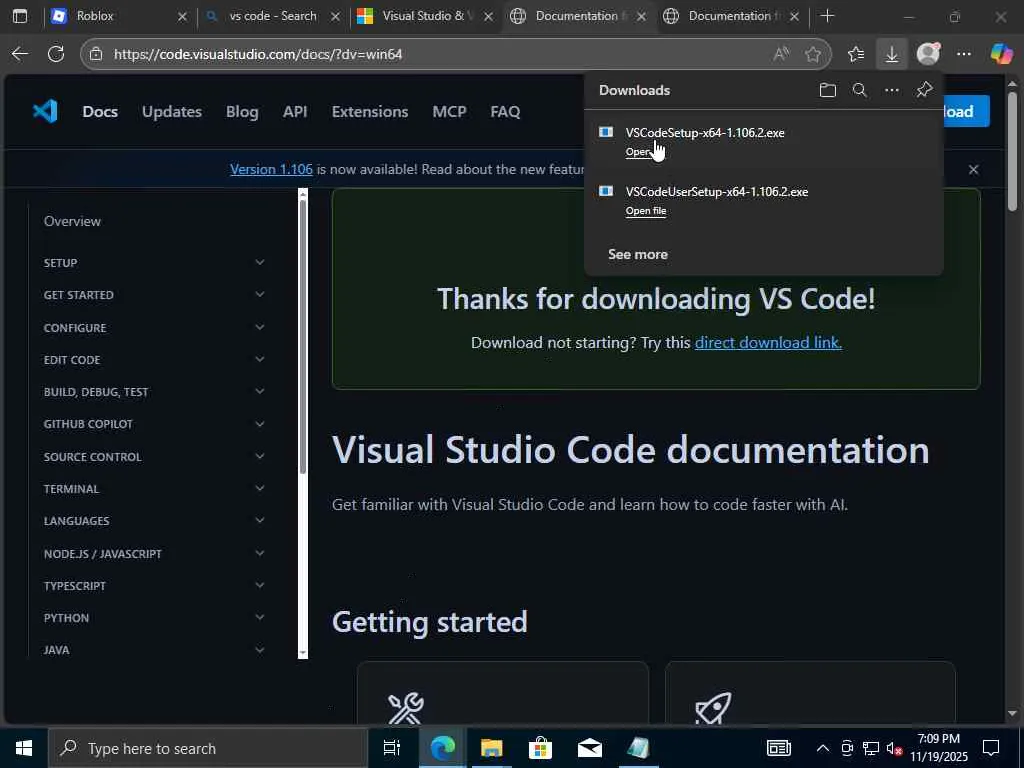Pin the Downloads panel
This screenshot has height=768, width=1024.
pos(924,90)
